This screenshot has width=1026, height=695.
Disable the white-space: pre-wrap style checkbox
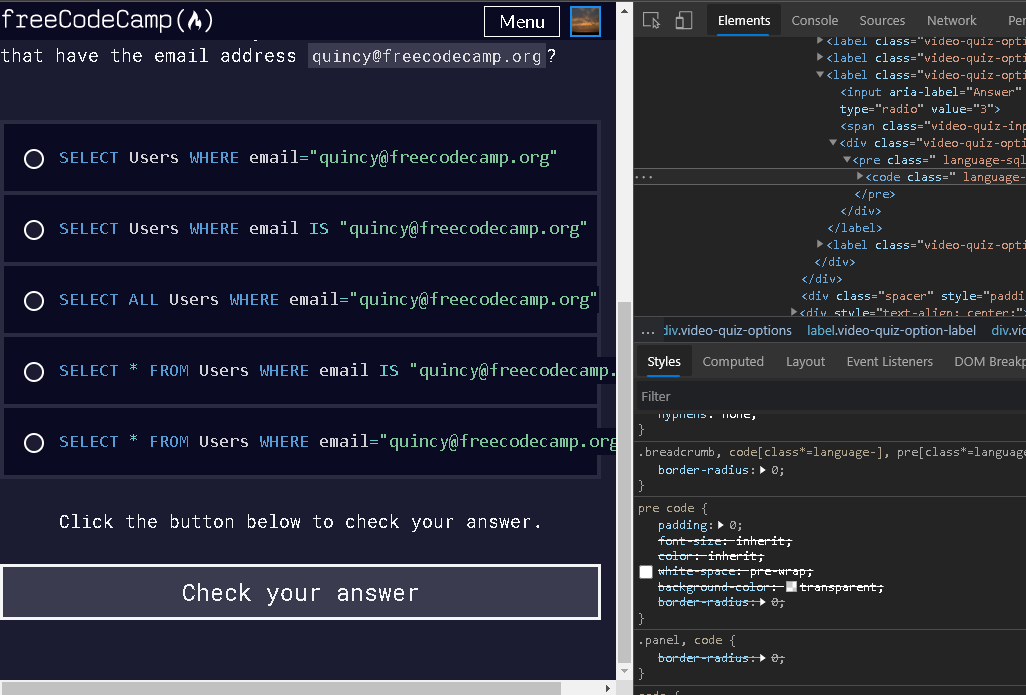click(646, 571)
